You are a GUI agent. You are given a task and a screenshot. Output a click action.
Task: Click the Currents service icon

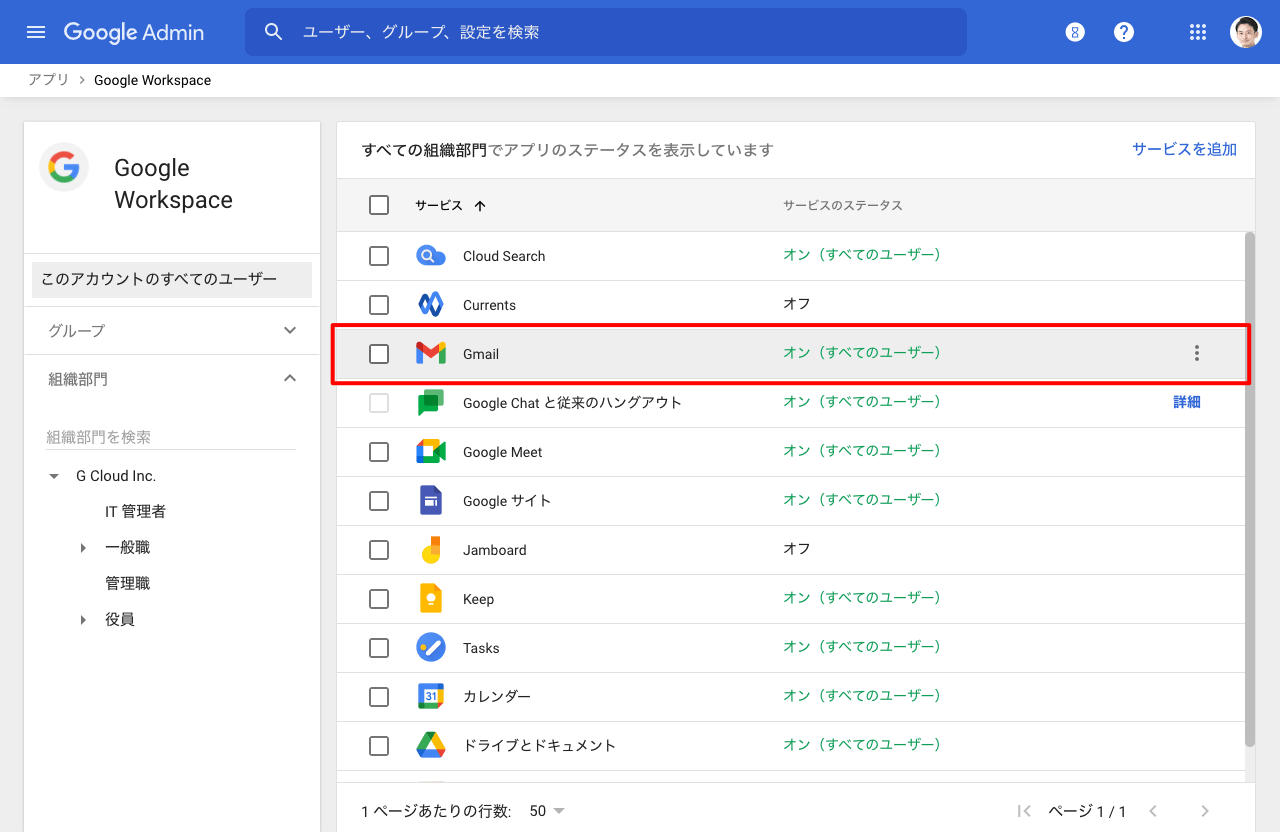[430, 305]
